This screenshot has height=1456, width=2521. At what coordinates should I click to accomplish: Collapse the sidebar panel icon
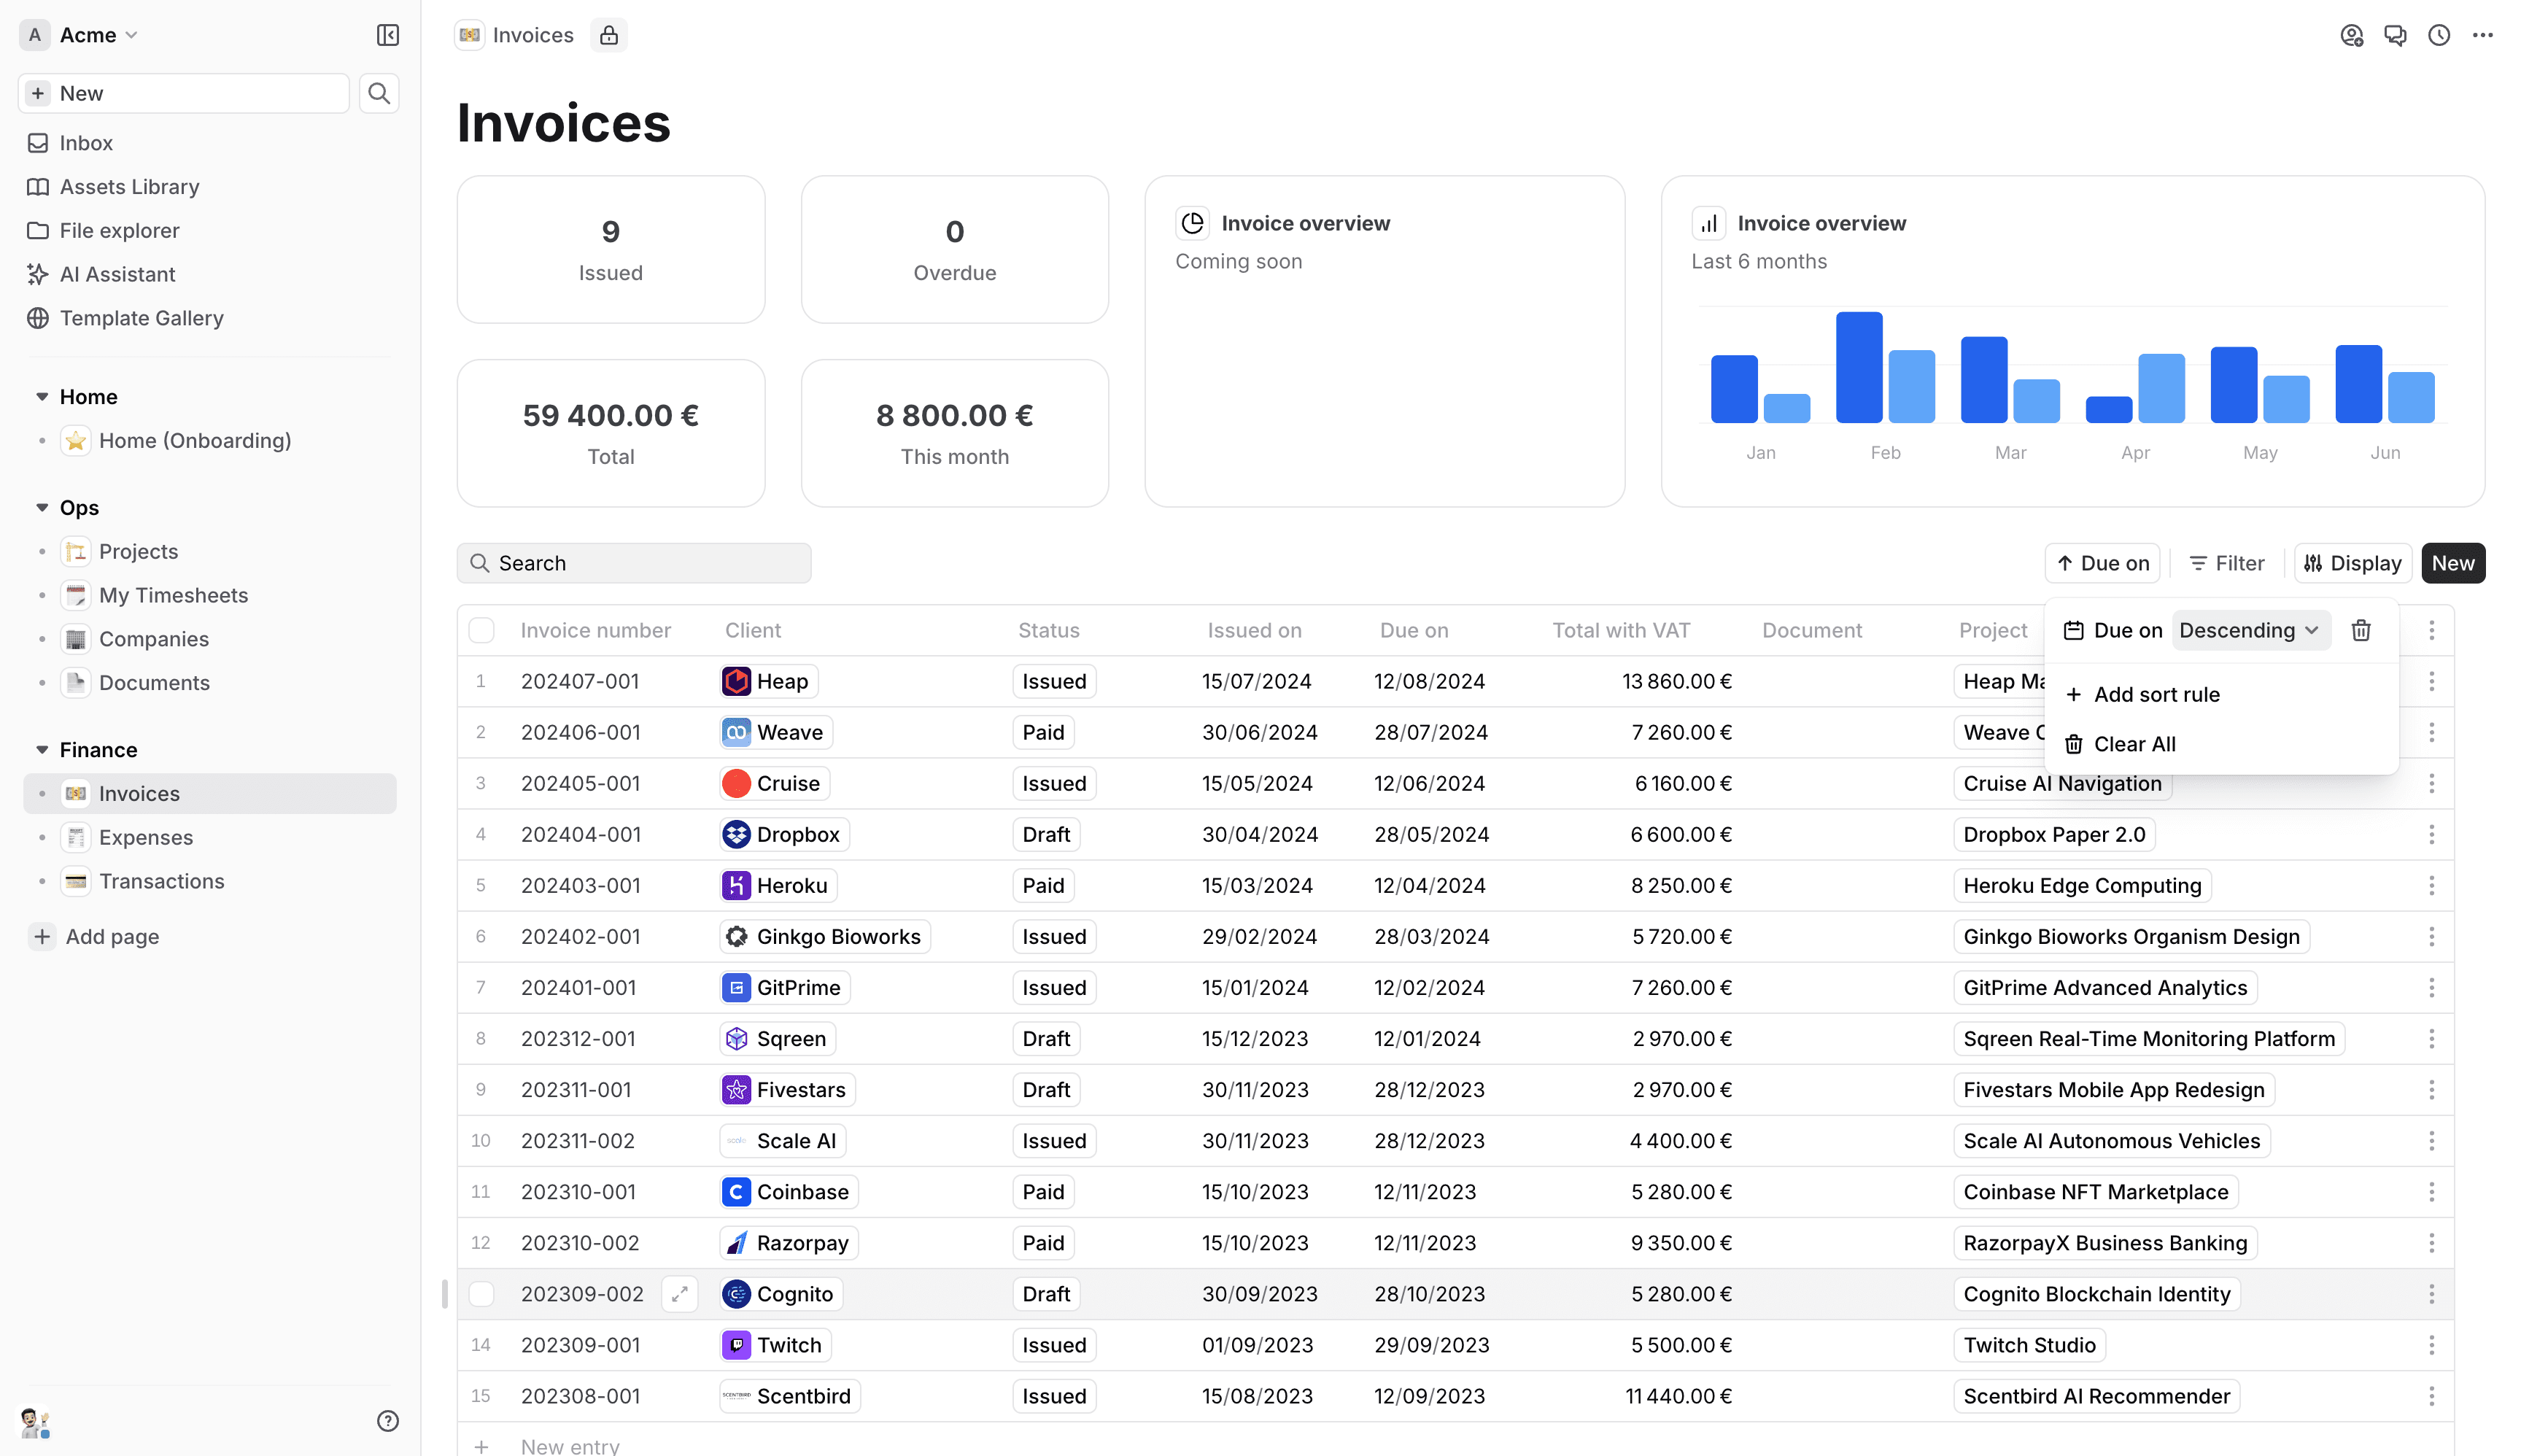[387, 35]
